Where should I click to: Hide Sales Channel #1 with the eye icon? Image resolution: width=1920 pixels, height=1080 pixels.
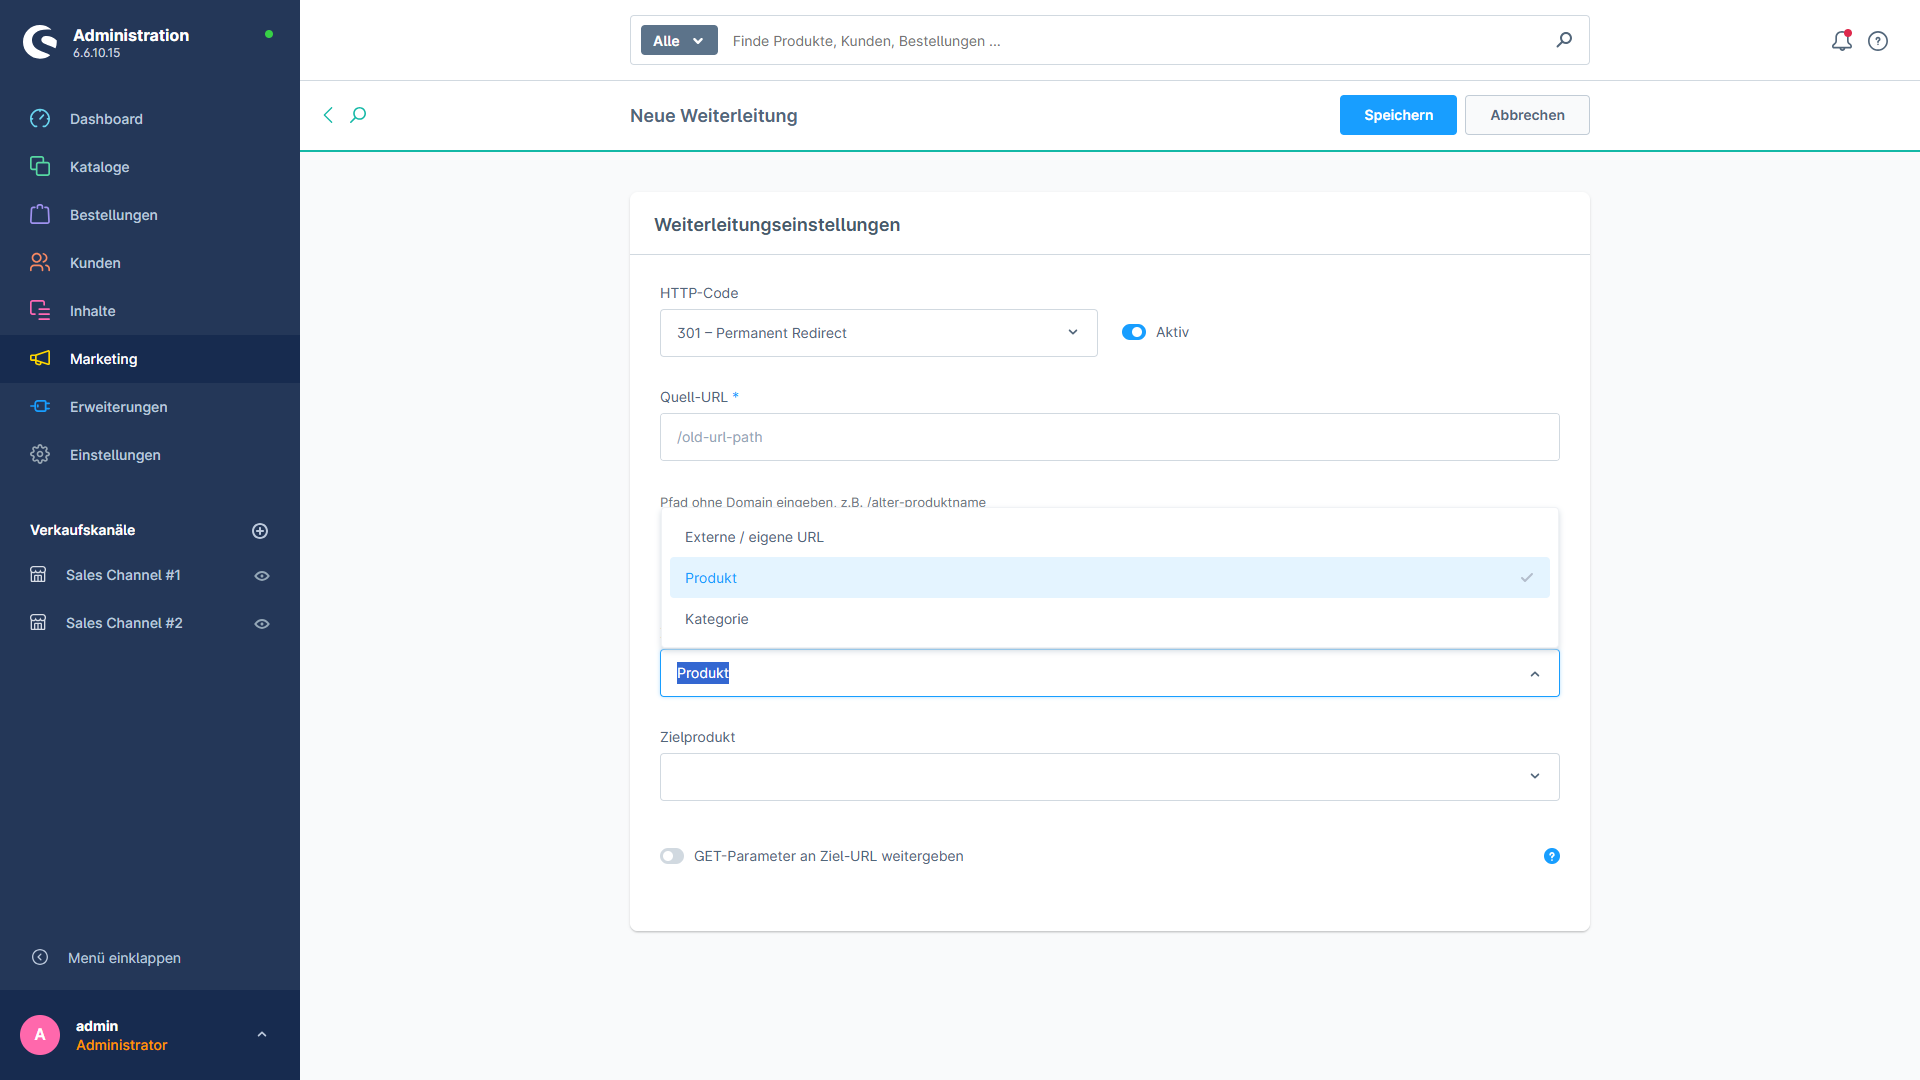(x=261, y=575)
